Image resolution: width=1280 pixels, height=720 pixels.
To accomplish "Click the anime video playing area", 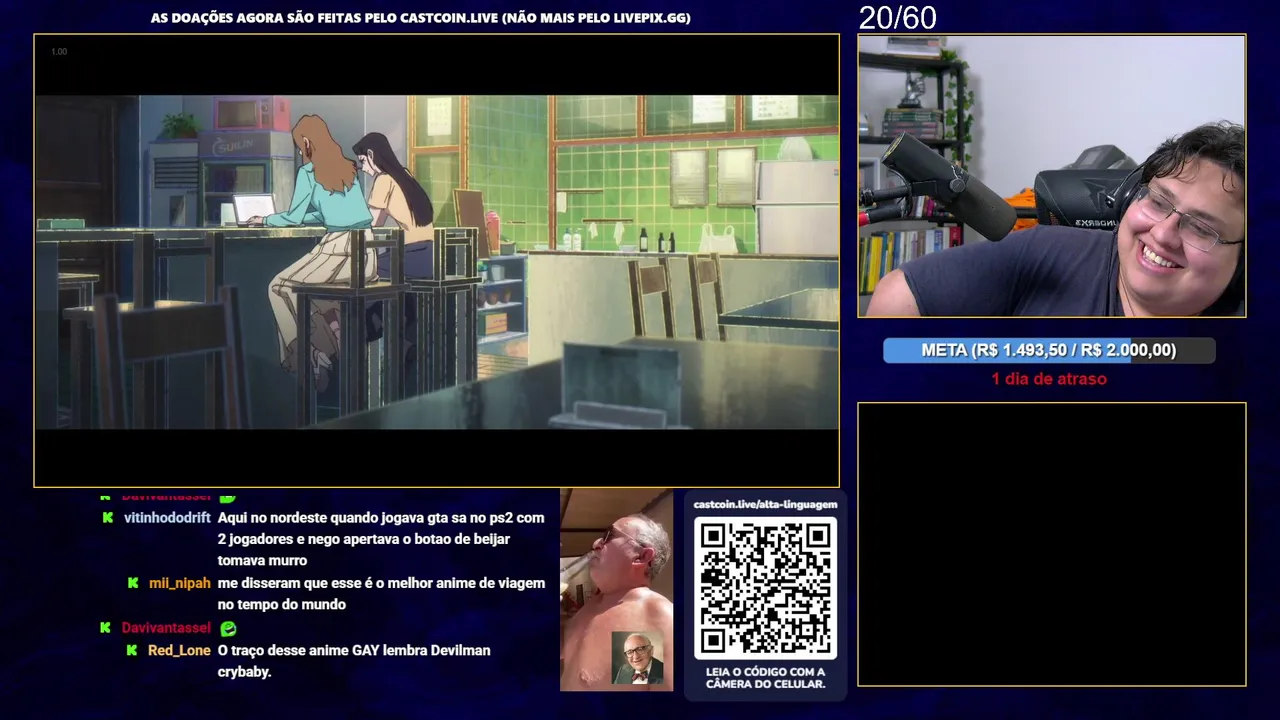I will (437, 262).
